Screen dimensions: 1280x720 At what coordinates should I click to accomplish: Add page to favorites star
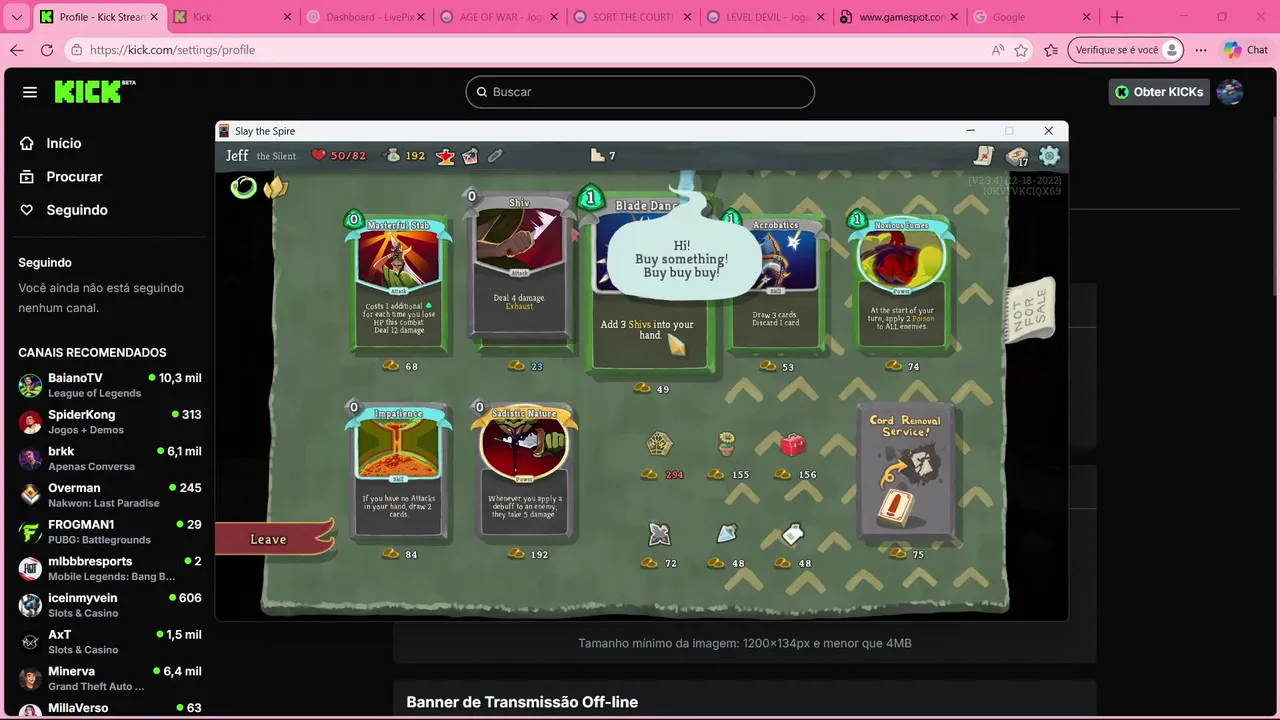click(1021, 50)
